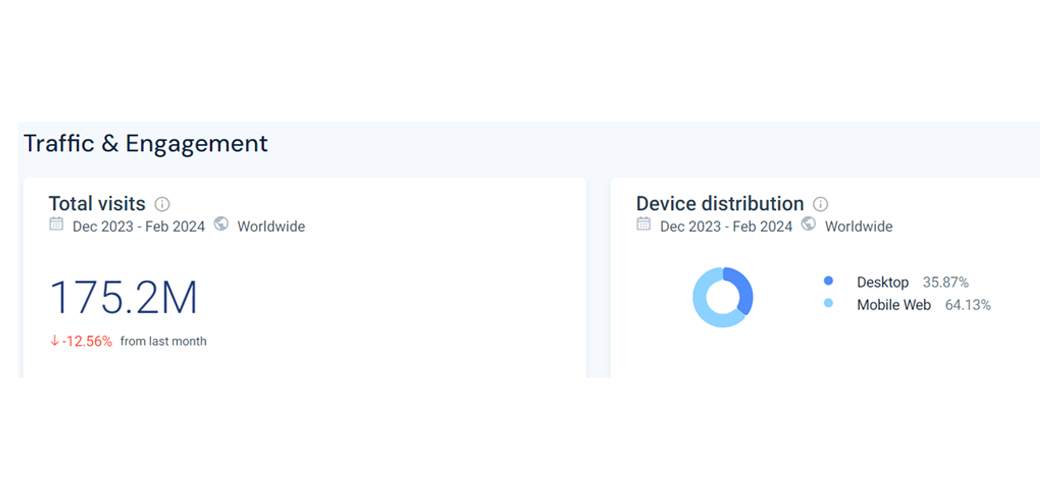Click the Desktop legend color dot

coord(828,282)
